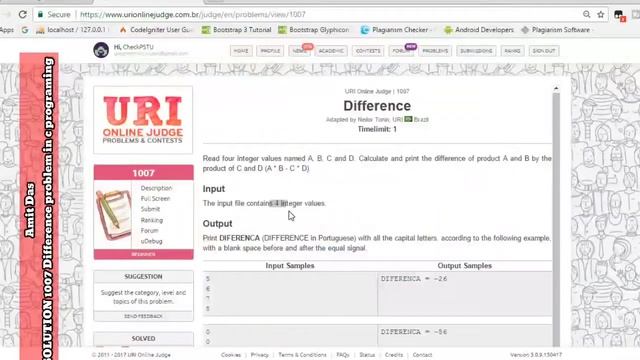Open the ACADEMIC menu item
640x360 pixels.
331,51
